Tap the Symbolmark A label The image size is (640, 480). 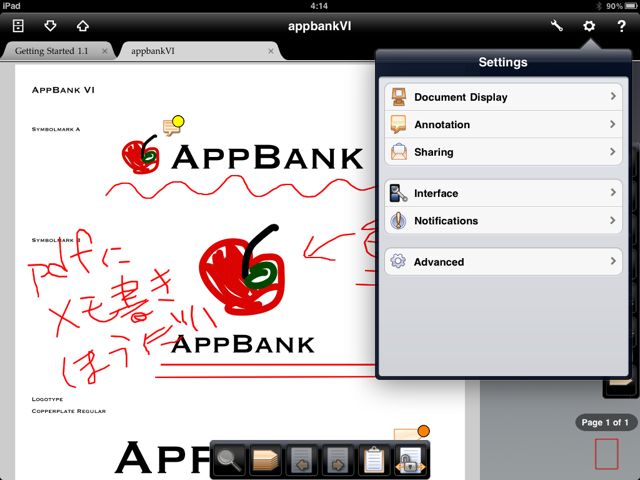coord(56,129)
